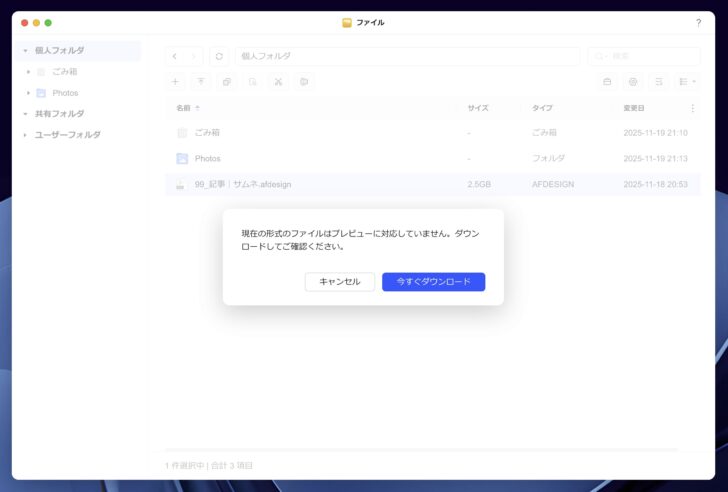Collapse the 共有フォルダ tree arrow
The width and height of the screenshot is (728, 492).
click(26, 114)
